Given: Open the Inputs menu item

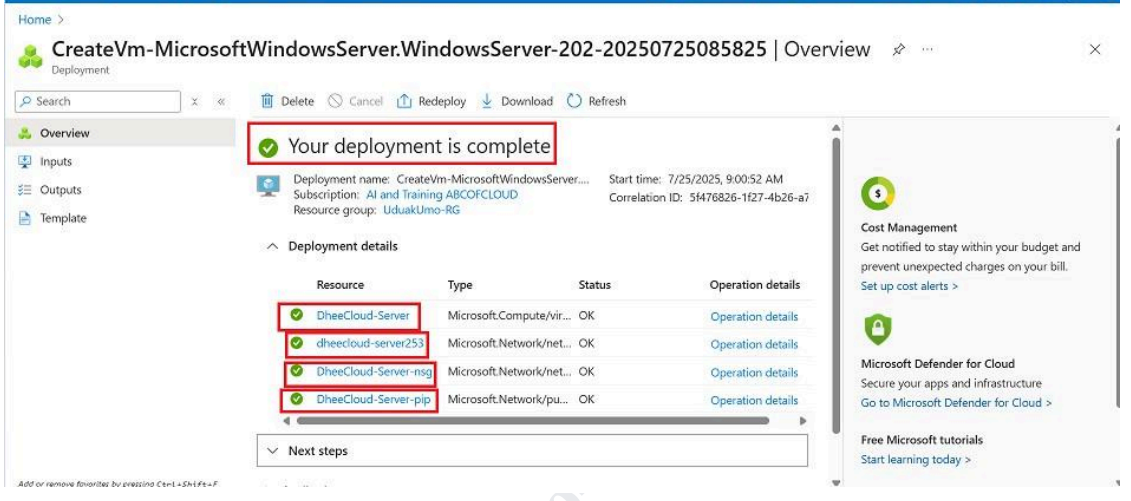Looking at the screenshot, I should click(55, 161).
